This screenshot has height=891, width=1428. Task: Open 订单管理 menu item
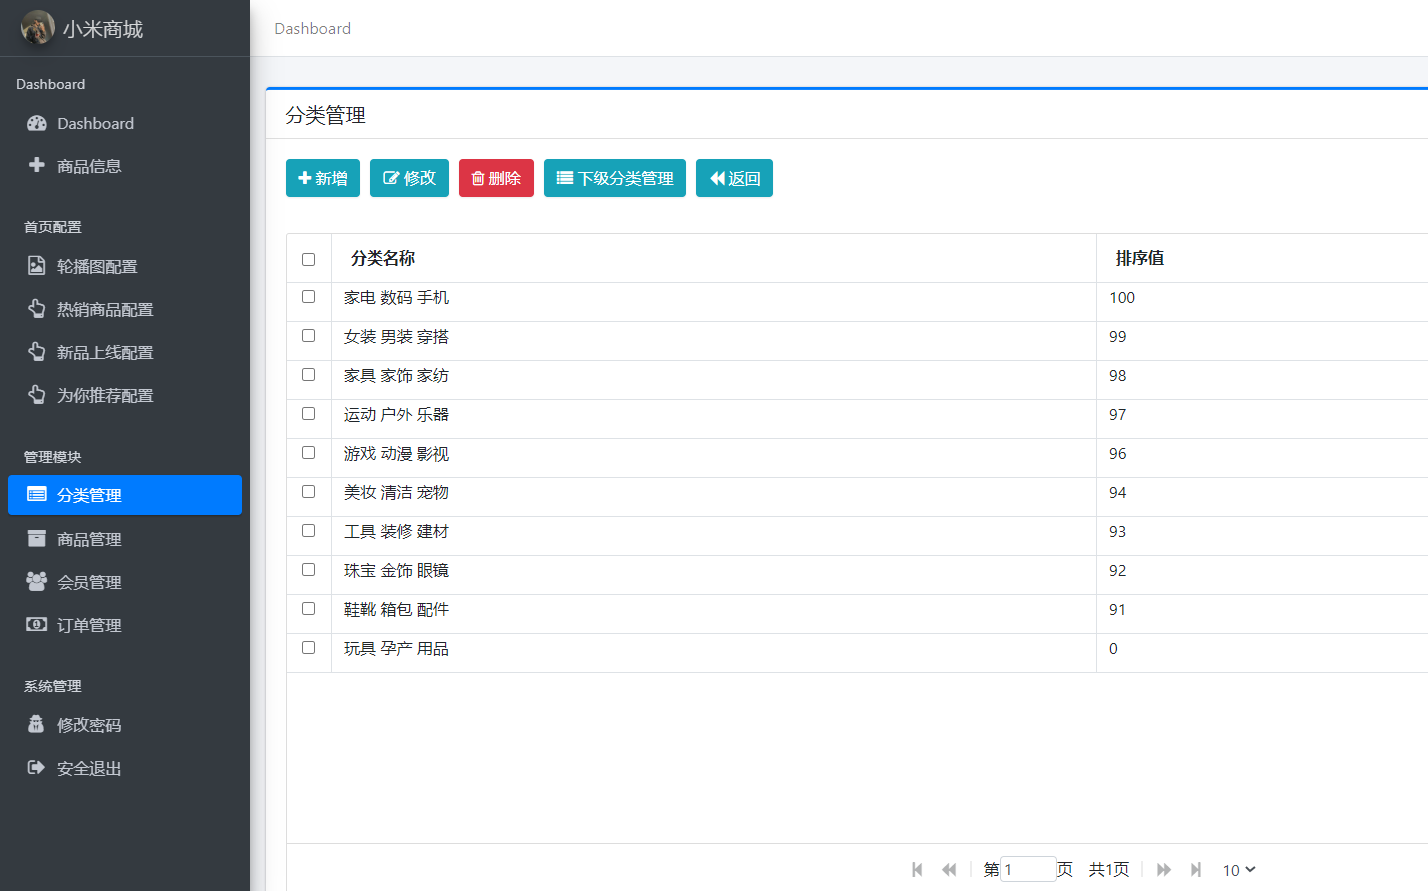(125, 625)
